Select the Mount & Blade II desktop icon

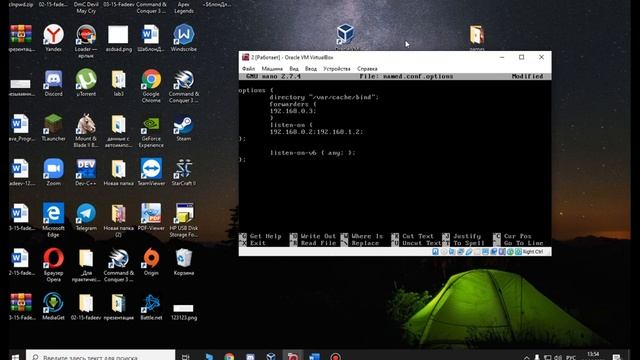click(x=86, y=130)
